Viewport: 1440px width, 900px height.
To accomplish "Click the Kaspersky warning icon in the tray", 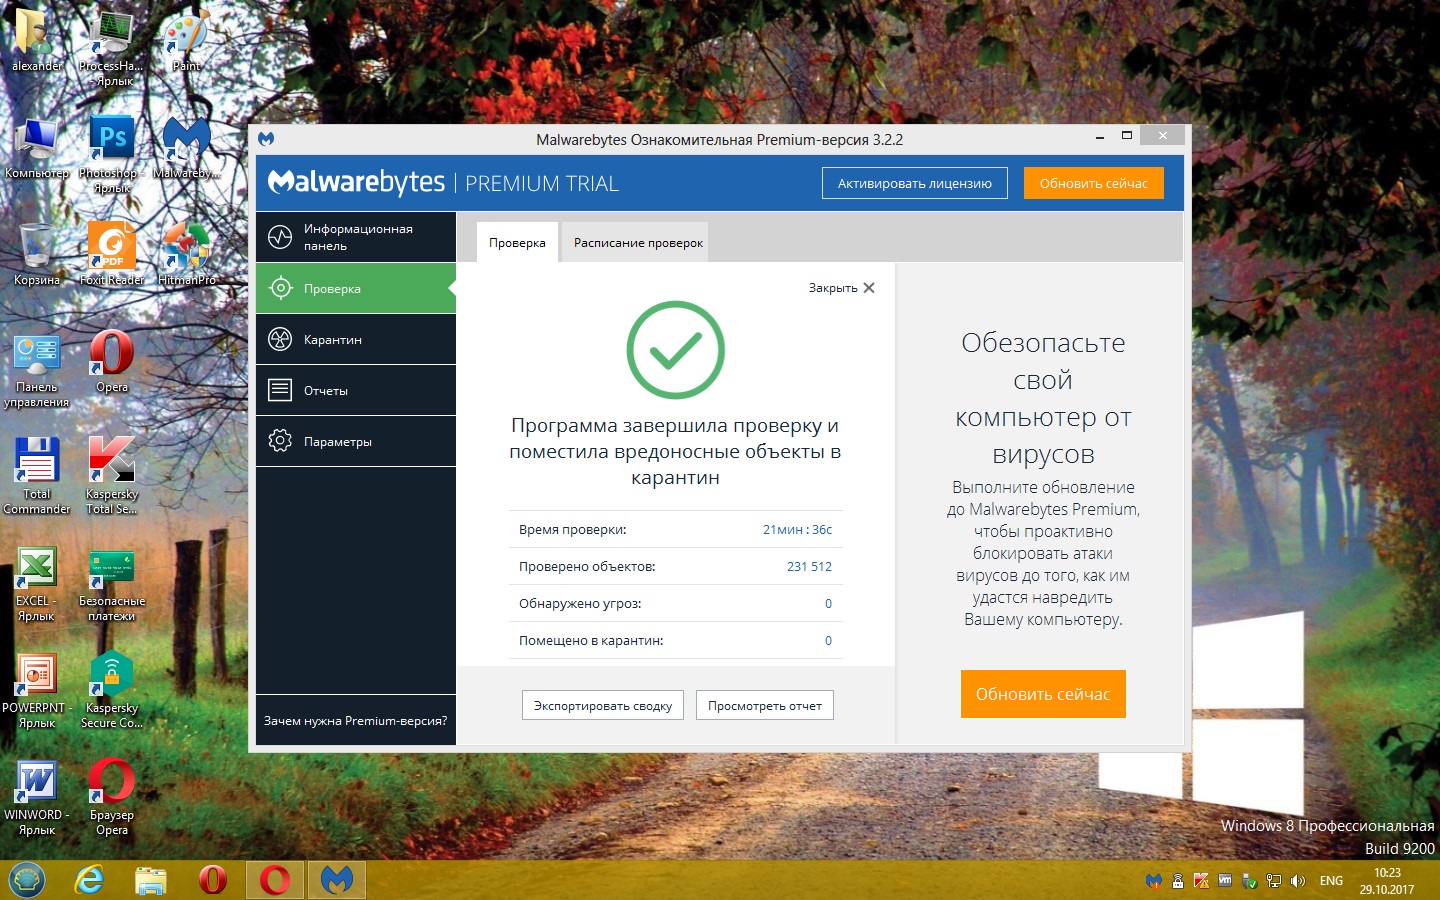I will point(1202,881).
